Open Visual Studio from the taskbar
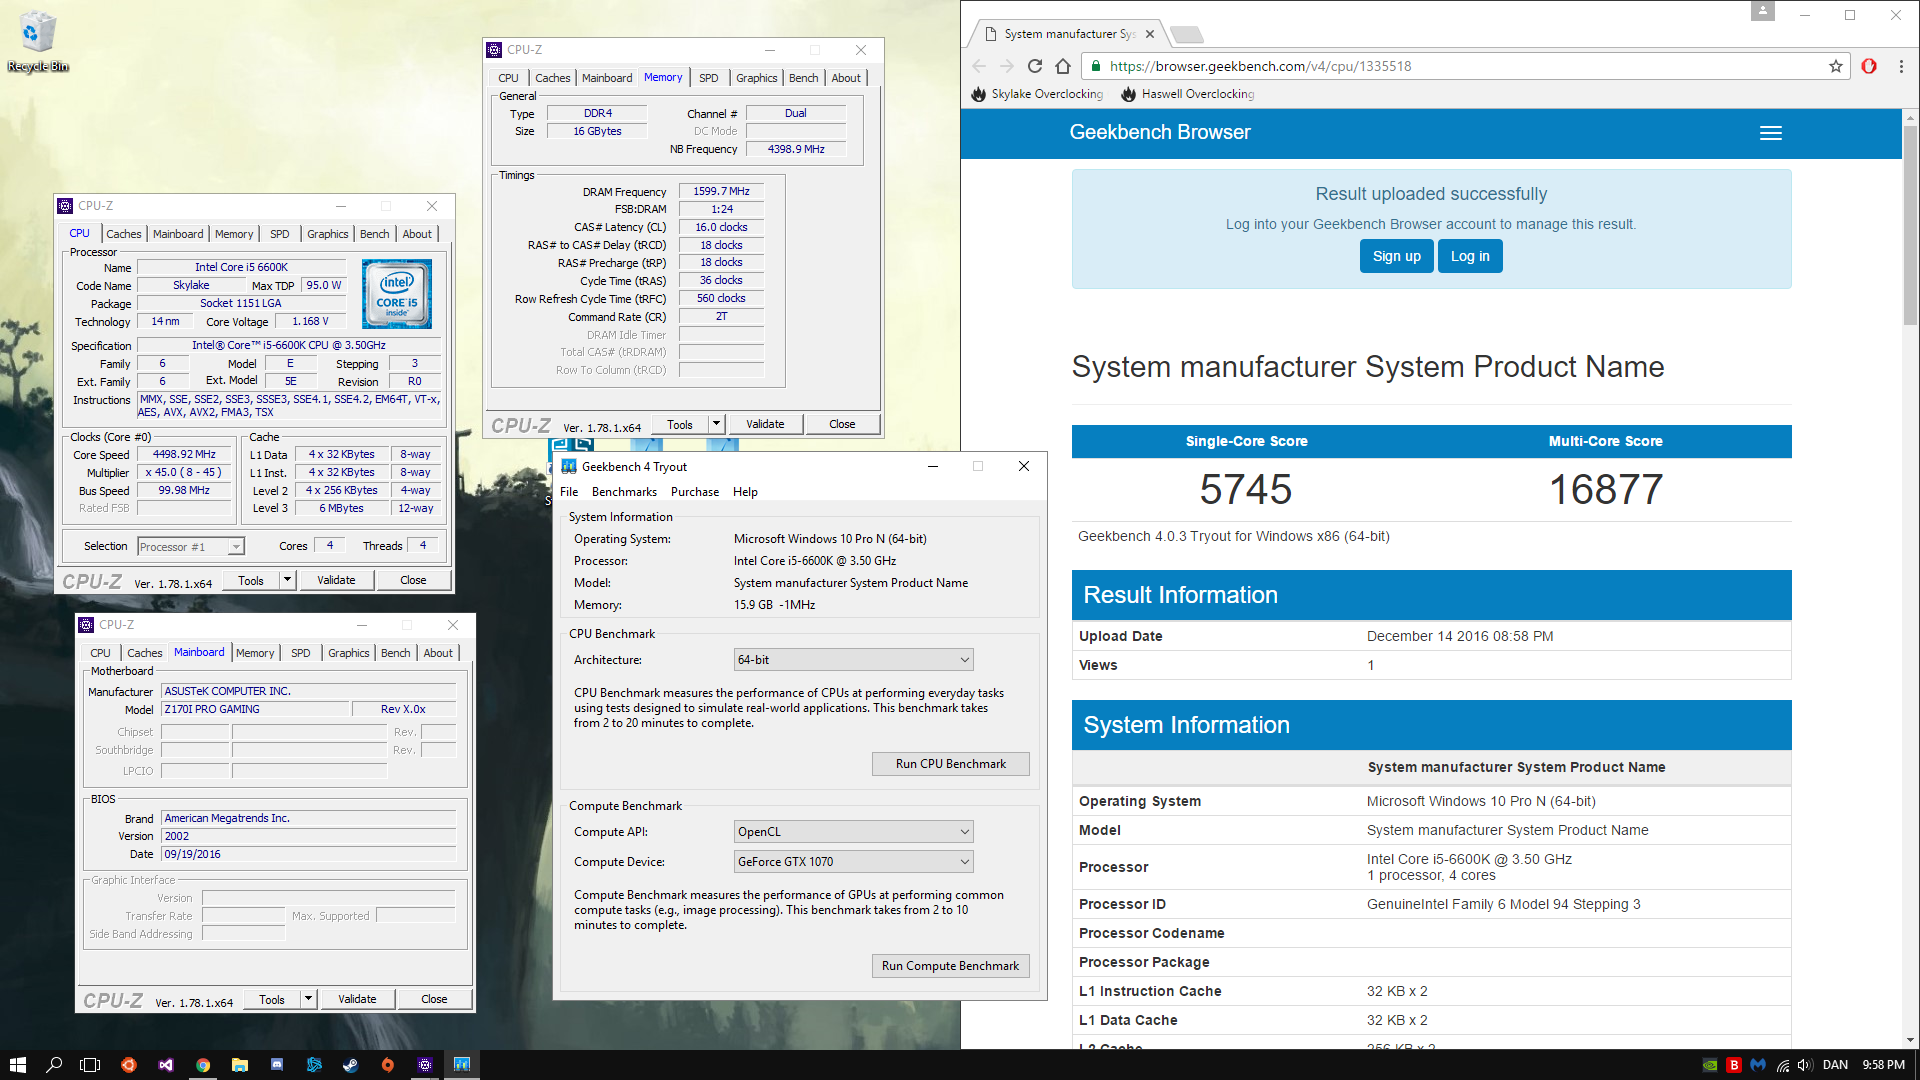Image resolution: width=1920 pixels, height=1080 pixels. pos(166,1065)
